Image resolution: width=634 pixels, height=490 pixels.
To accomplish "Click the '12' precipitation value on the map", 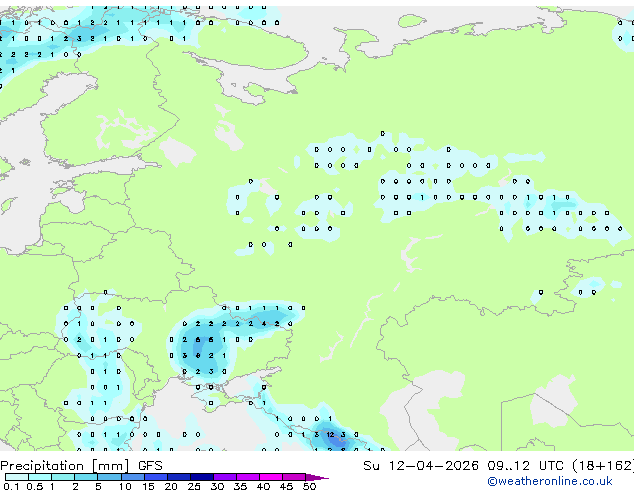I will click(330, 435).
